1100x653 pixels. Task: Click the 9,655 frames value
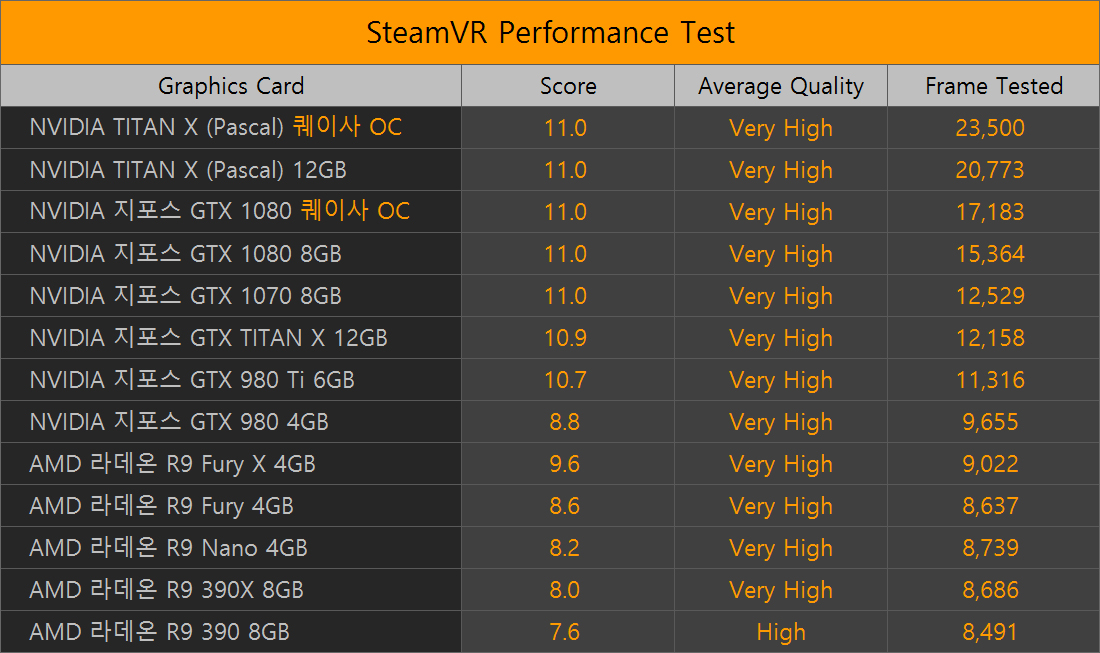click(x=990, y=422)
